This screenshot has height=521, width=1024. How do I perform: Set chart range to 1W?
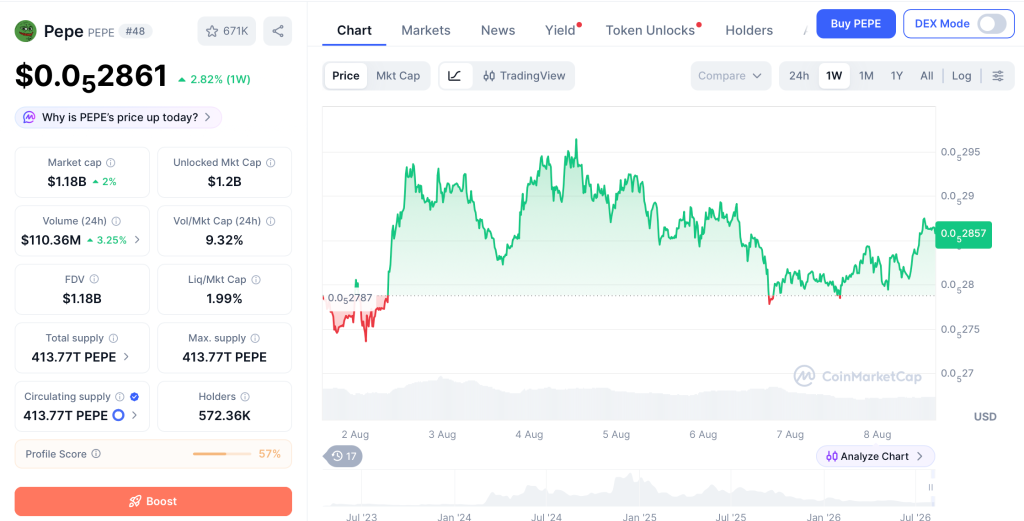[x=834, y=76]
